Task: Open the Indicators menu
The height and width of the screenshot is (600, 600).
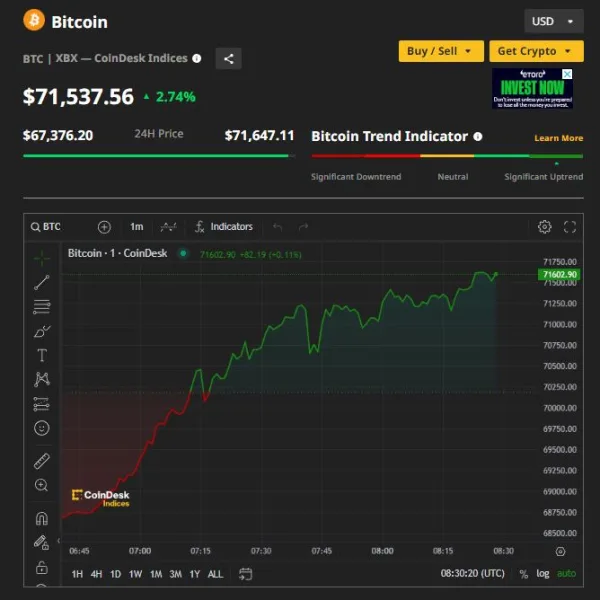Action: point(224,227)
